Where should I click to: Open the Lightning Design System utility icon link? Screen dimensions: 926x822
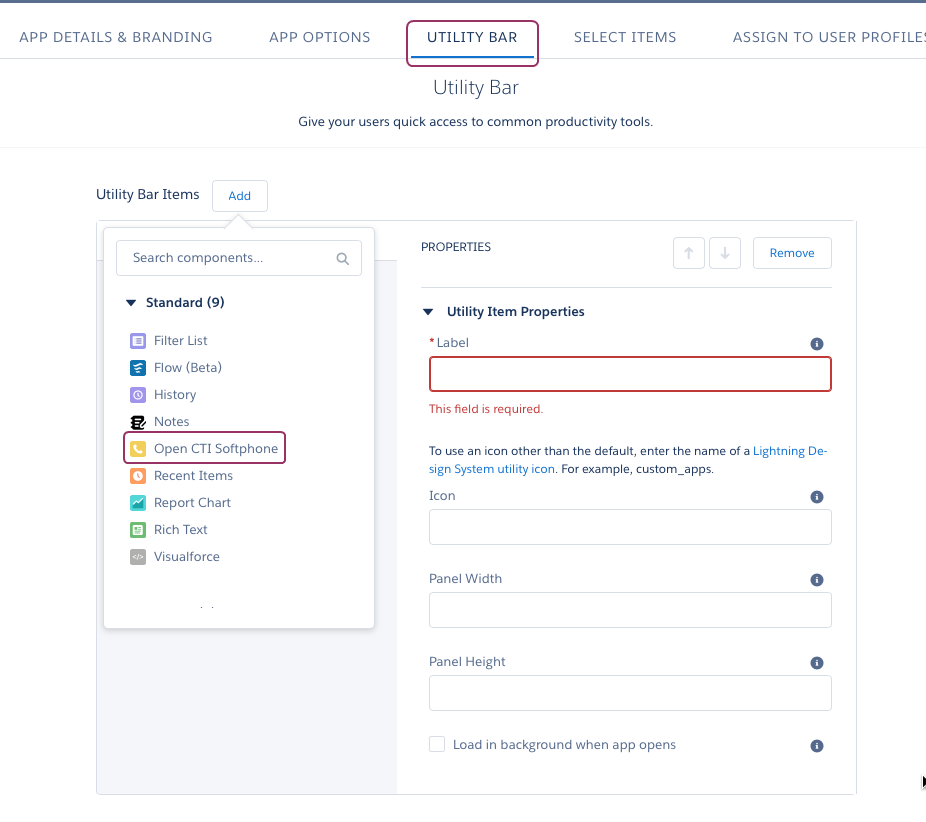point(628,460)
